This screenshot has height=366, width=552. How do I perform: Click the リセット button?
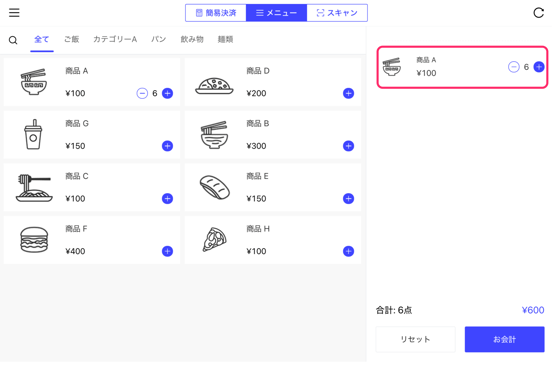pos(415,339)
